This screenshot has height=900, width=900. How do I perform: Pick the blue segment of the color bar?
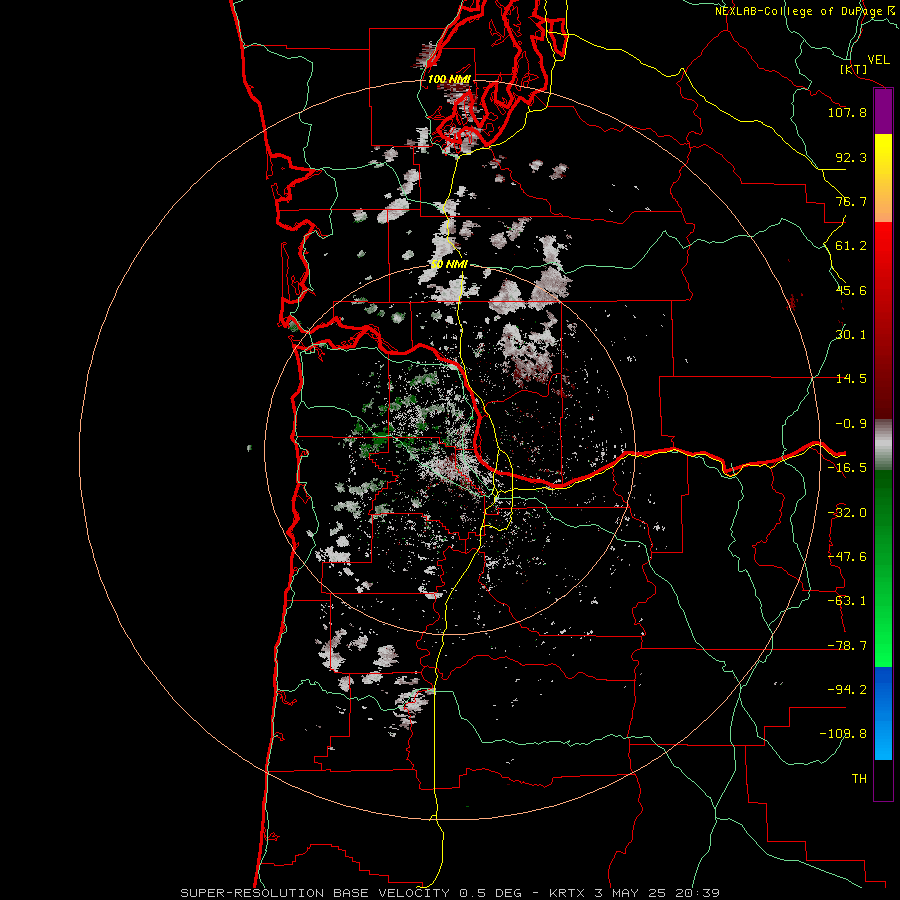(883, 713)
